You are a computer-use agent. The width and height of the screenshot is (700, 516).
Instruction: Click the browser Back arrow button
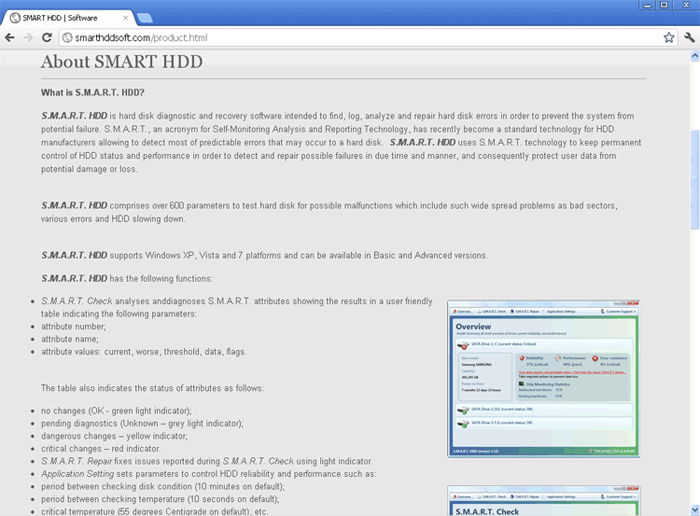pyautogui.click(x=10, y=37)
